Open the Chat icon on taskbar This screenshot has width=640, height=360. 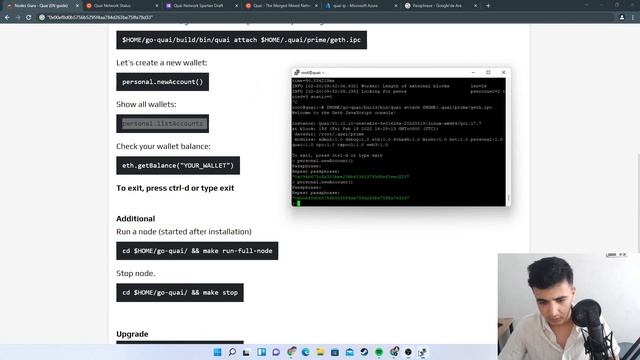(x=276, y=352)
